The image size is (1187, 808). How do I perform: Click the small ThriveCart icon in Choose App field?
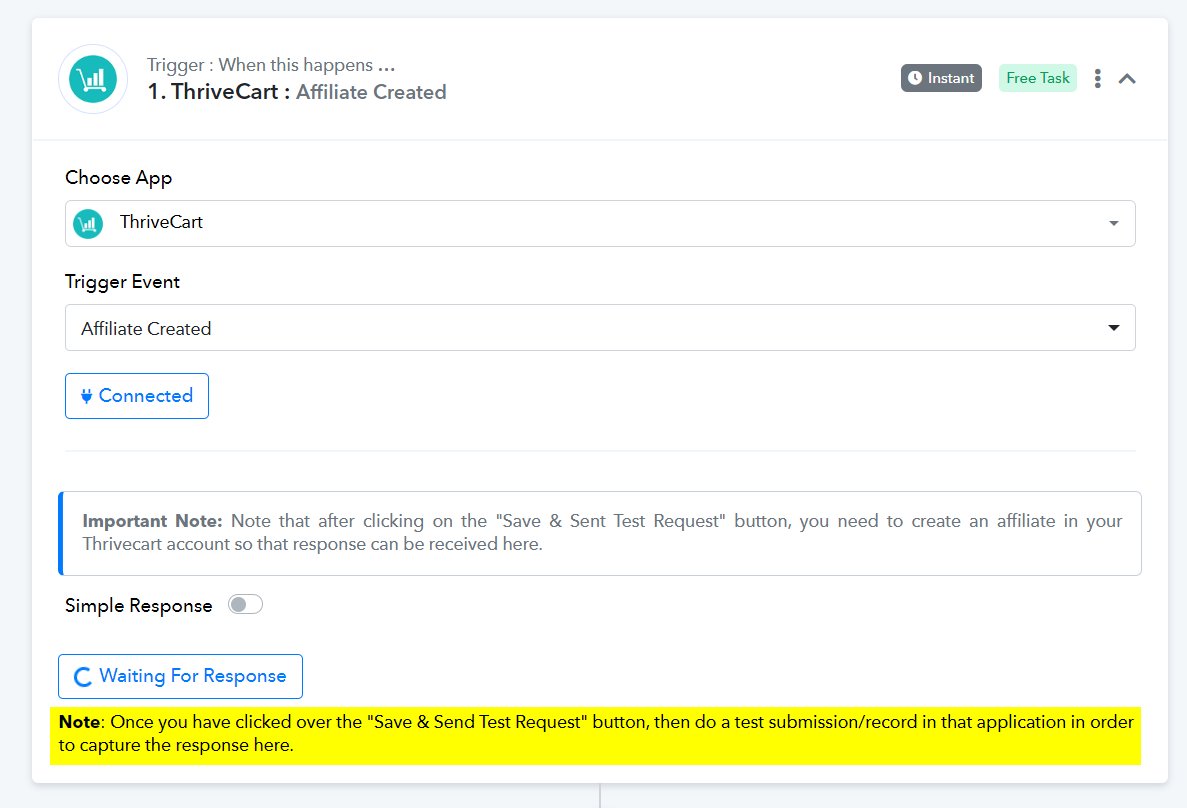88,223
